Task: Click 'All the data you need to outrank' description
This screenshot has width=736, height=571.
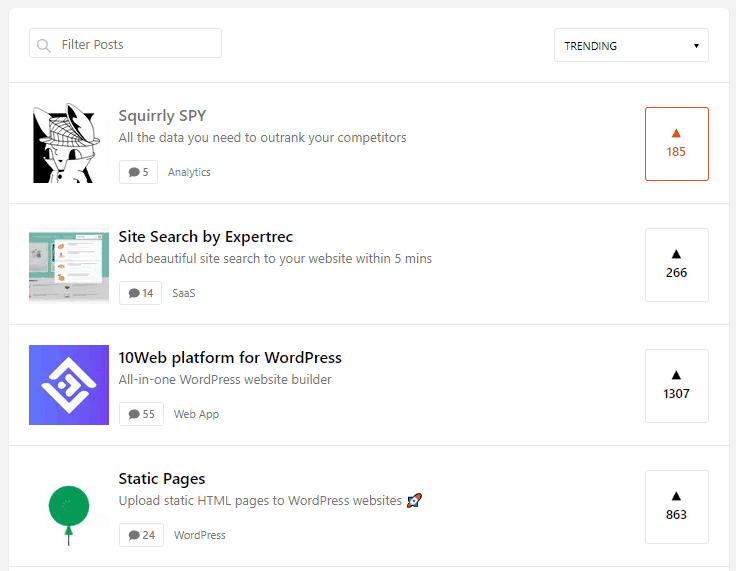Action: (x=262, y=138)
